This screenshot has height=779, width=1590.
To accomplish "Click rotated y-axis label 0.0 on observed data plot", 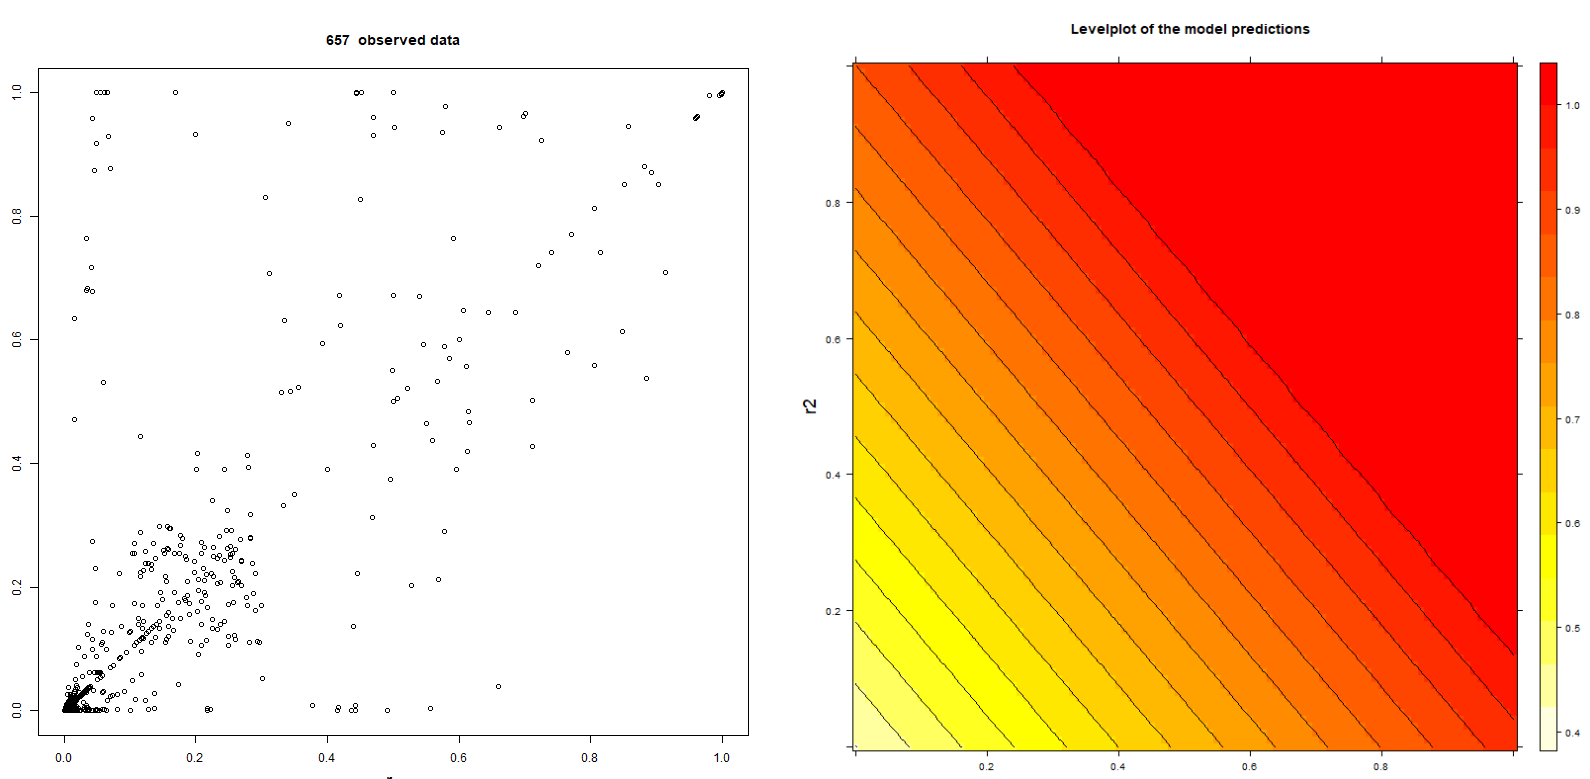I will click(x=17, y=710).
